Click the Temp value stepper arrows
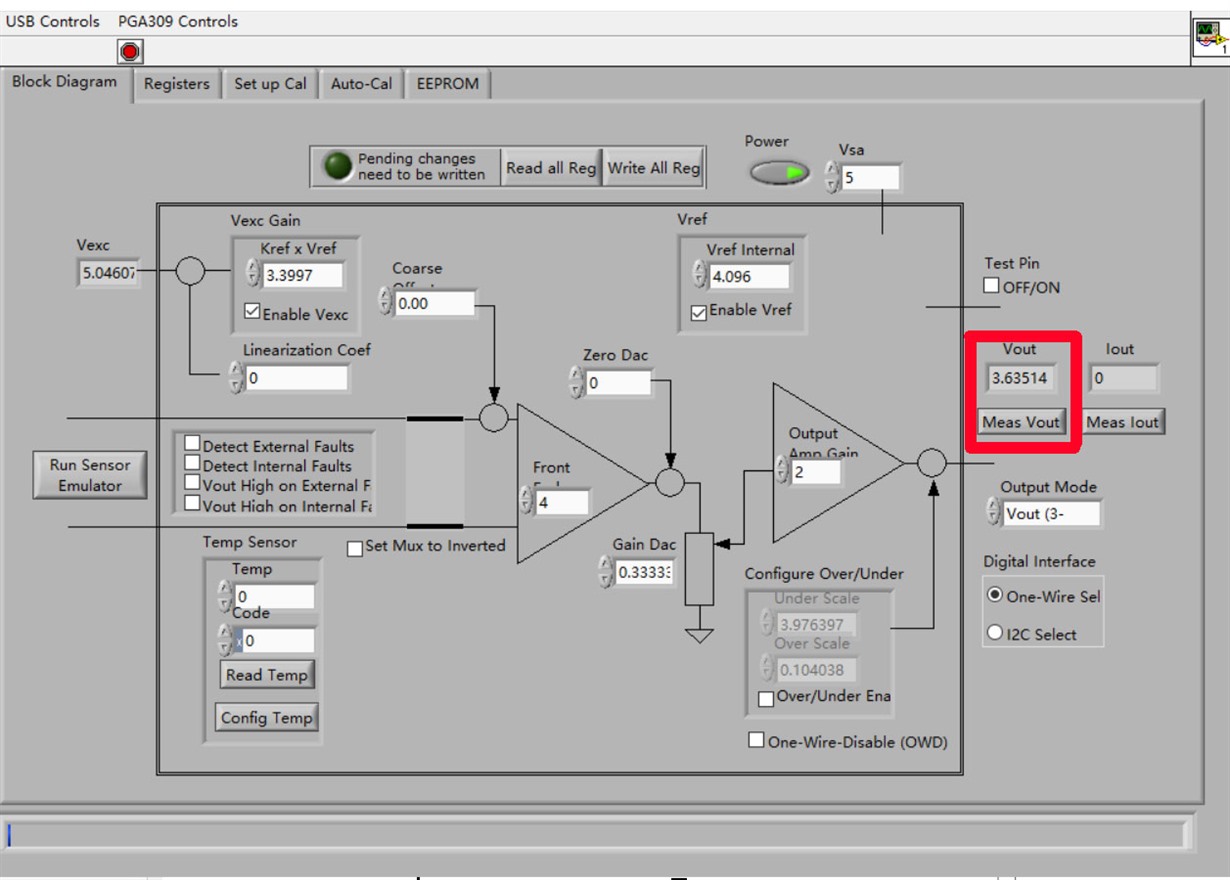Screen dimensions: 1230x880 pos(225,597)
